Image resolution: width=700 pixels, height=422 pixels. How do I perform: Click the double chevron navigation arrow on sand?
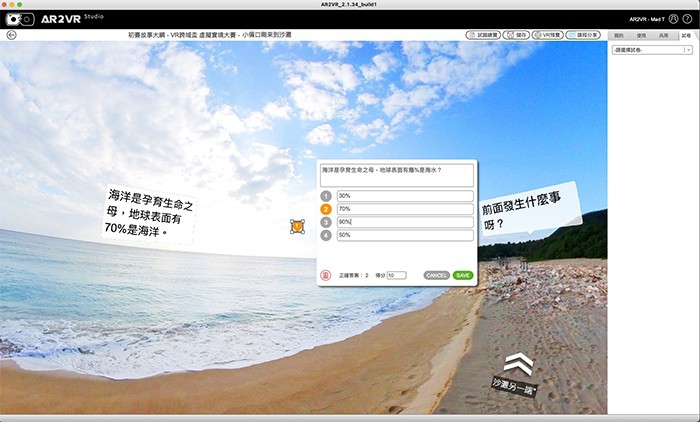518,363
